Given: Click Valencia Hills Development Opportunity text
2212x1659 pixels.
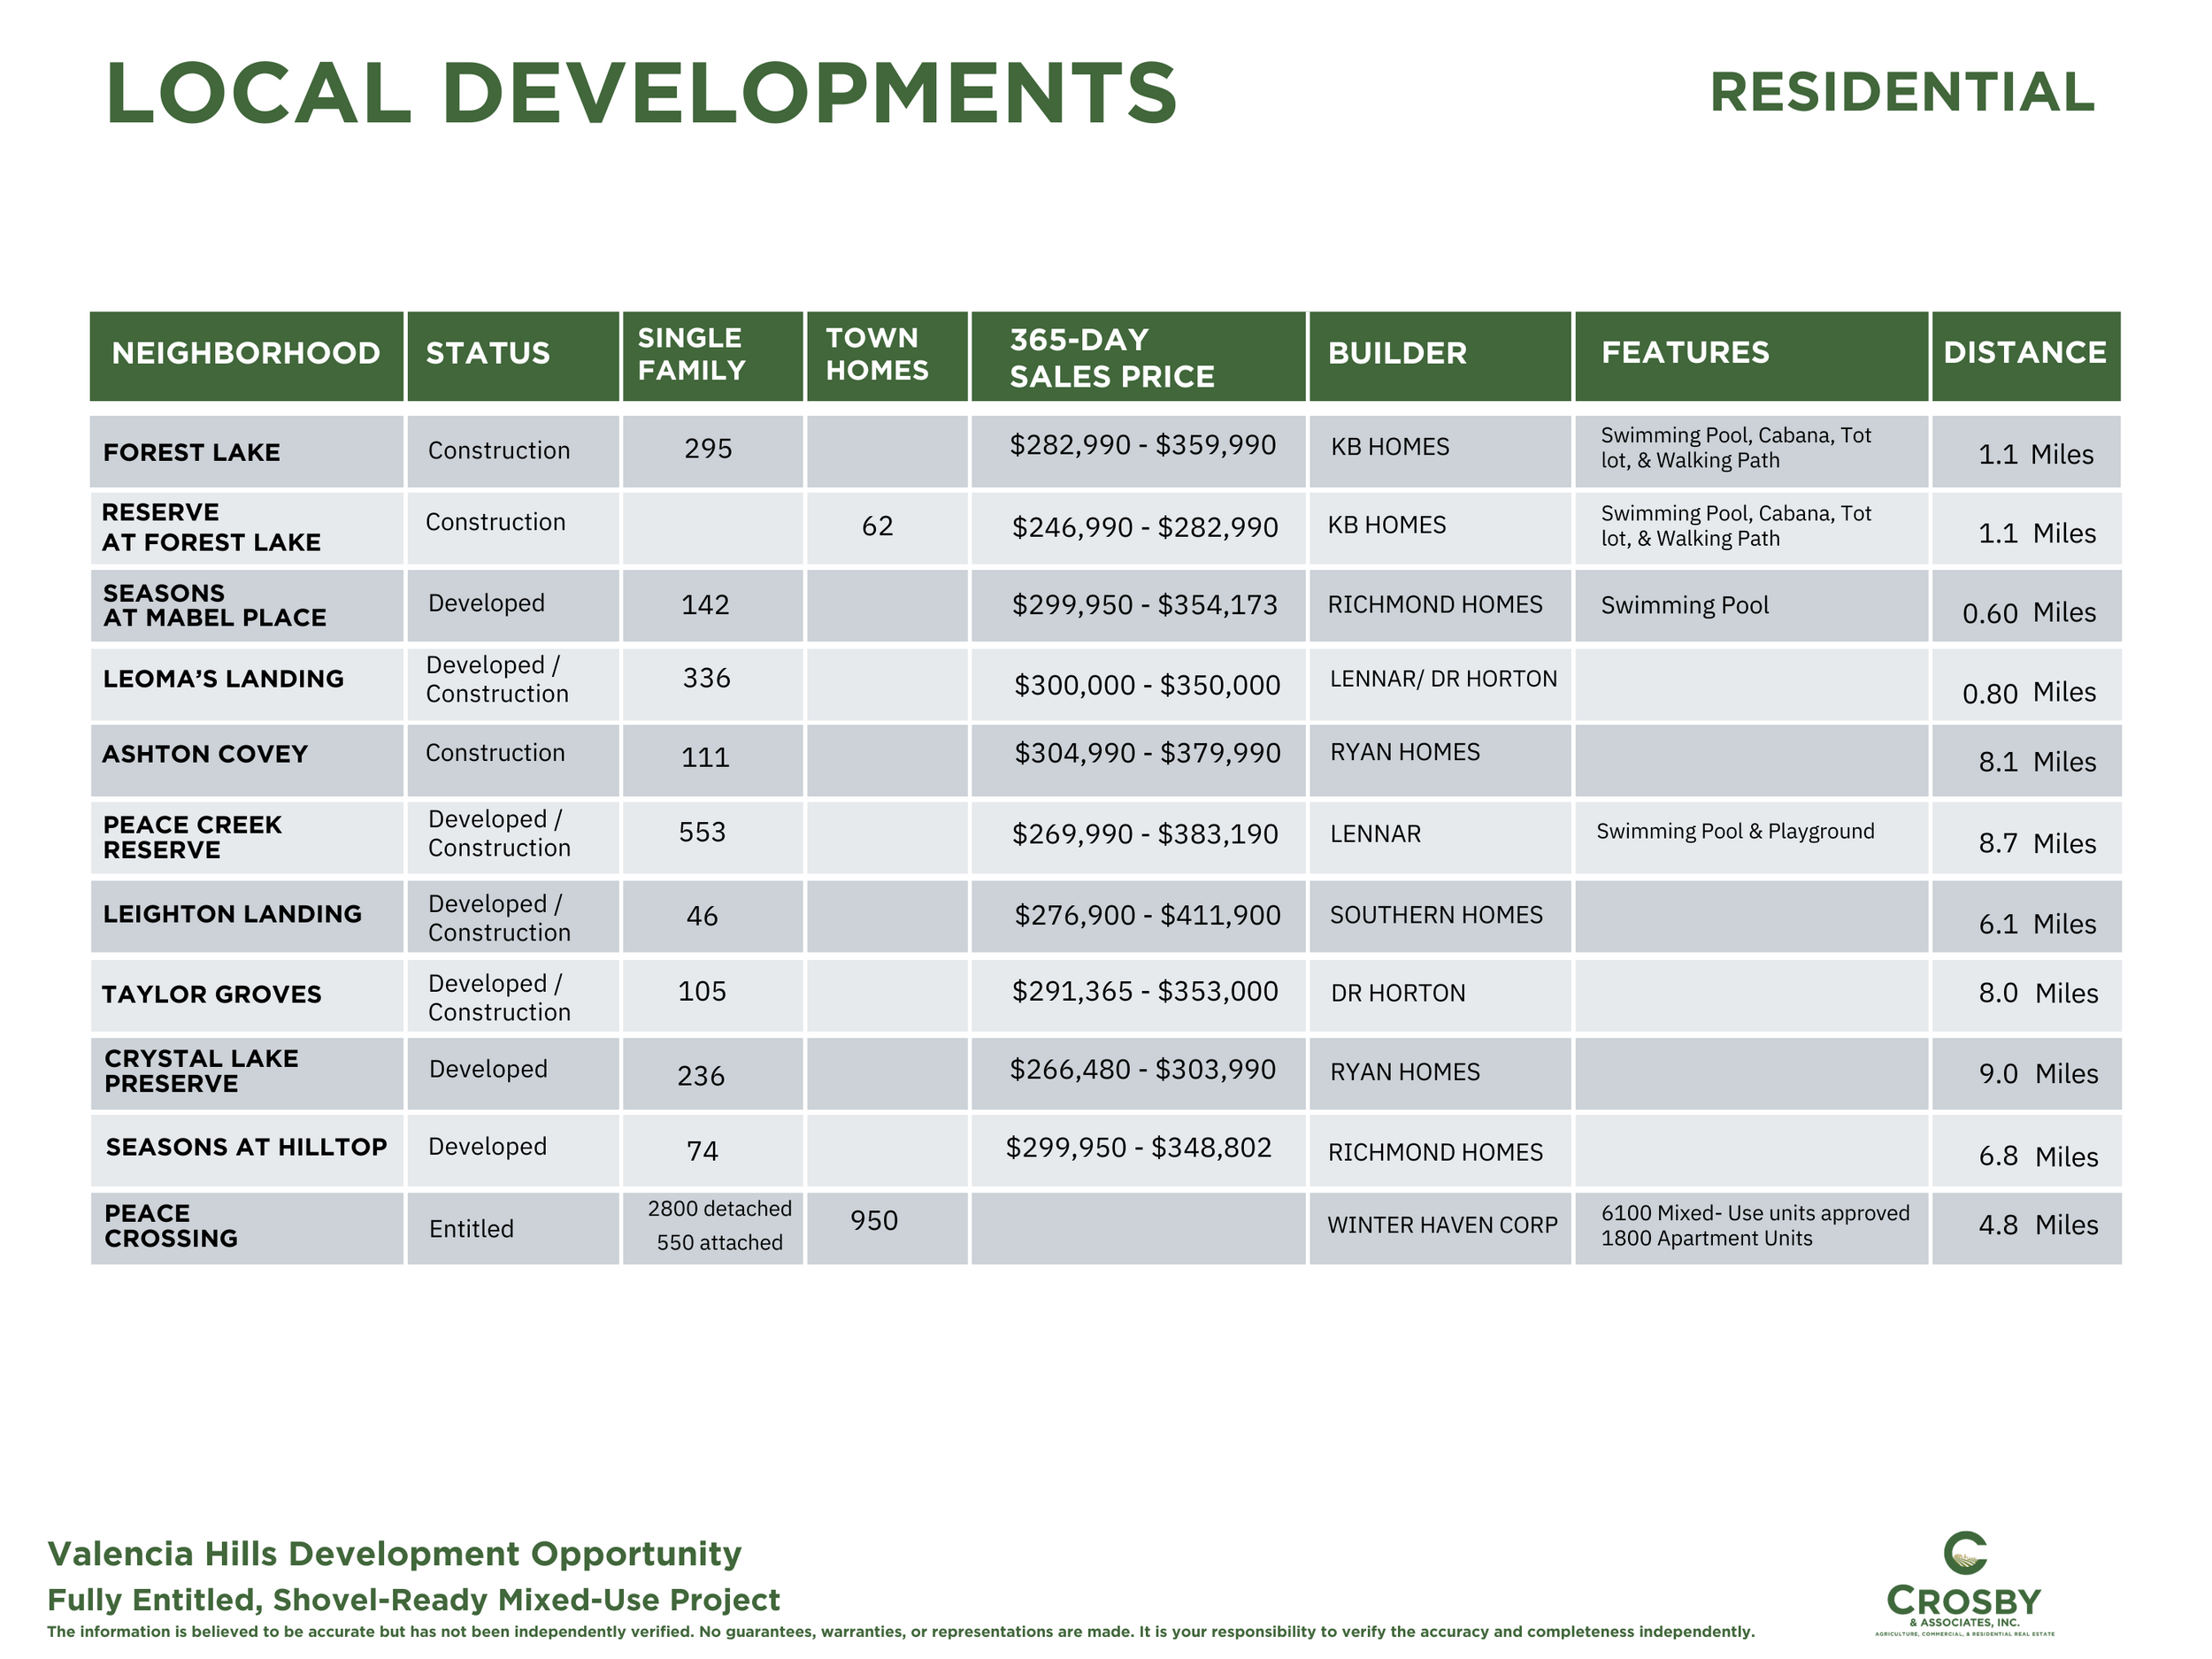Looking at the screenshot, I should (x=394, y=1553).
